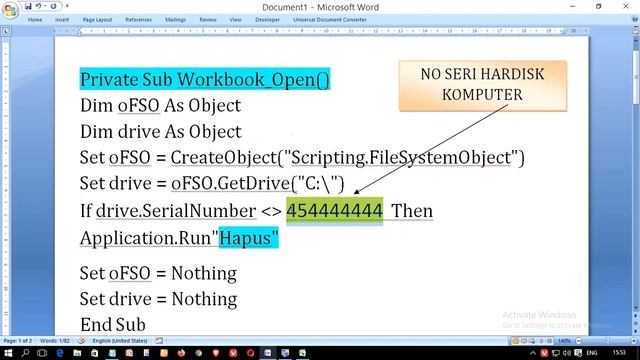Switch to Full Screen Reading view
The image size is (640, 360).
pyautogui.click(x=524, y=341)
